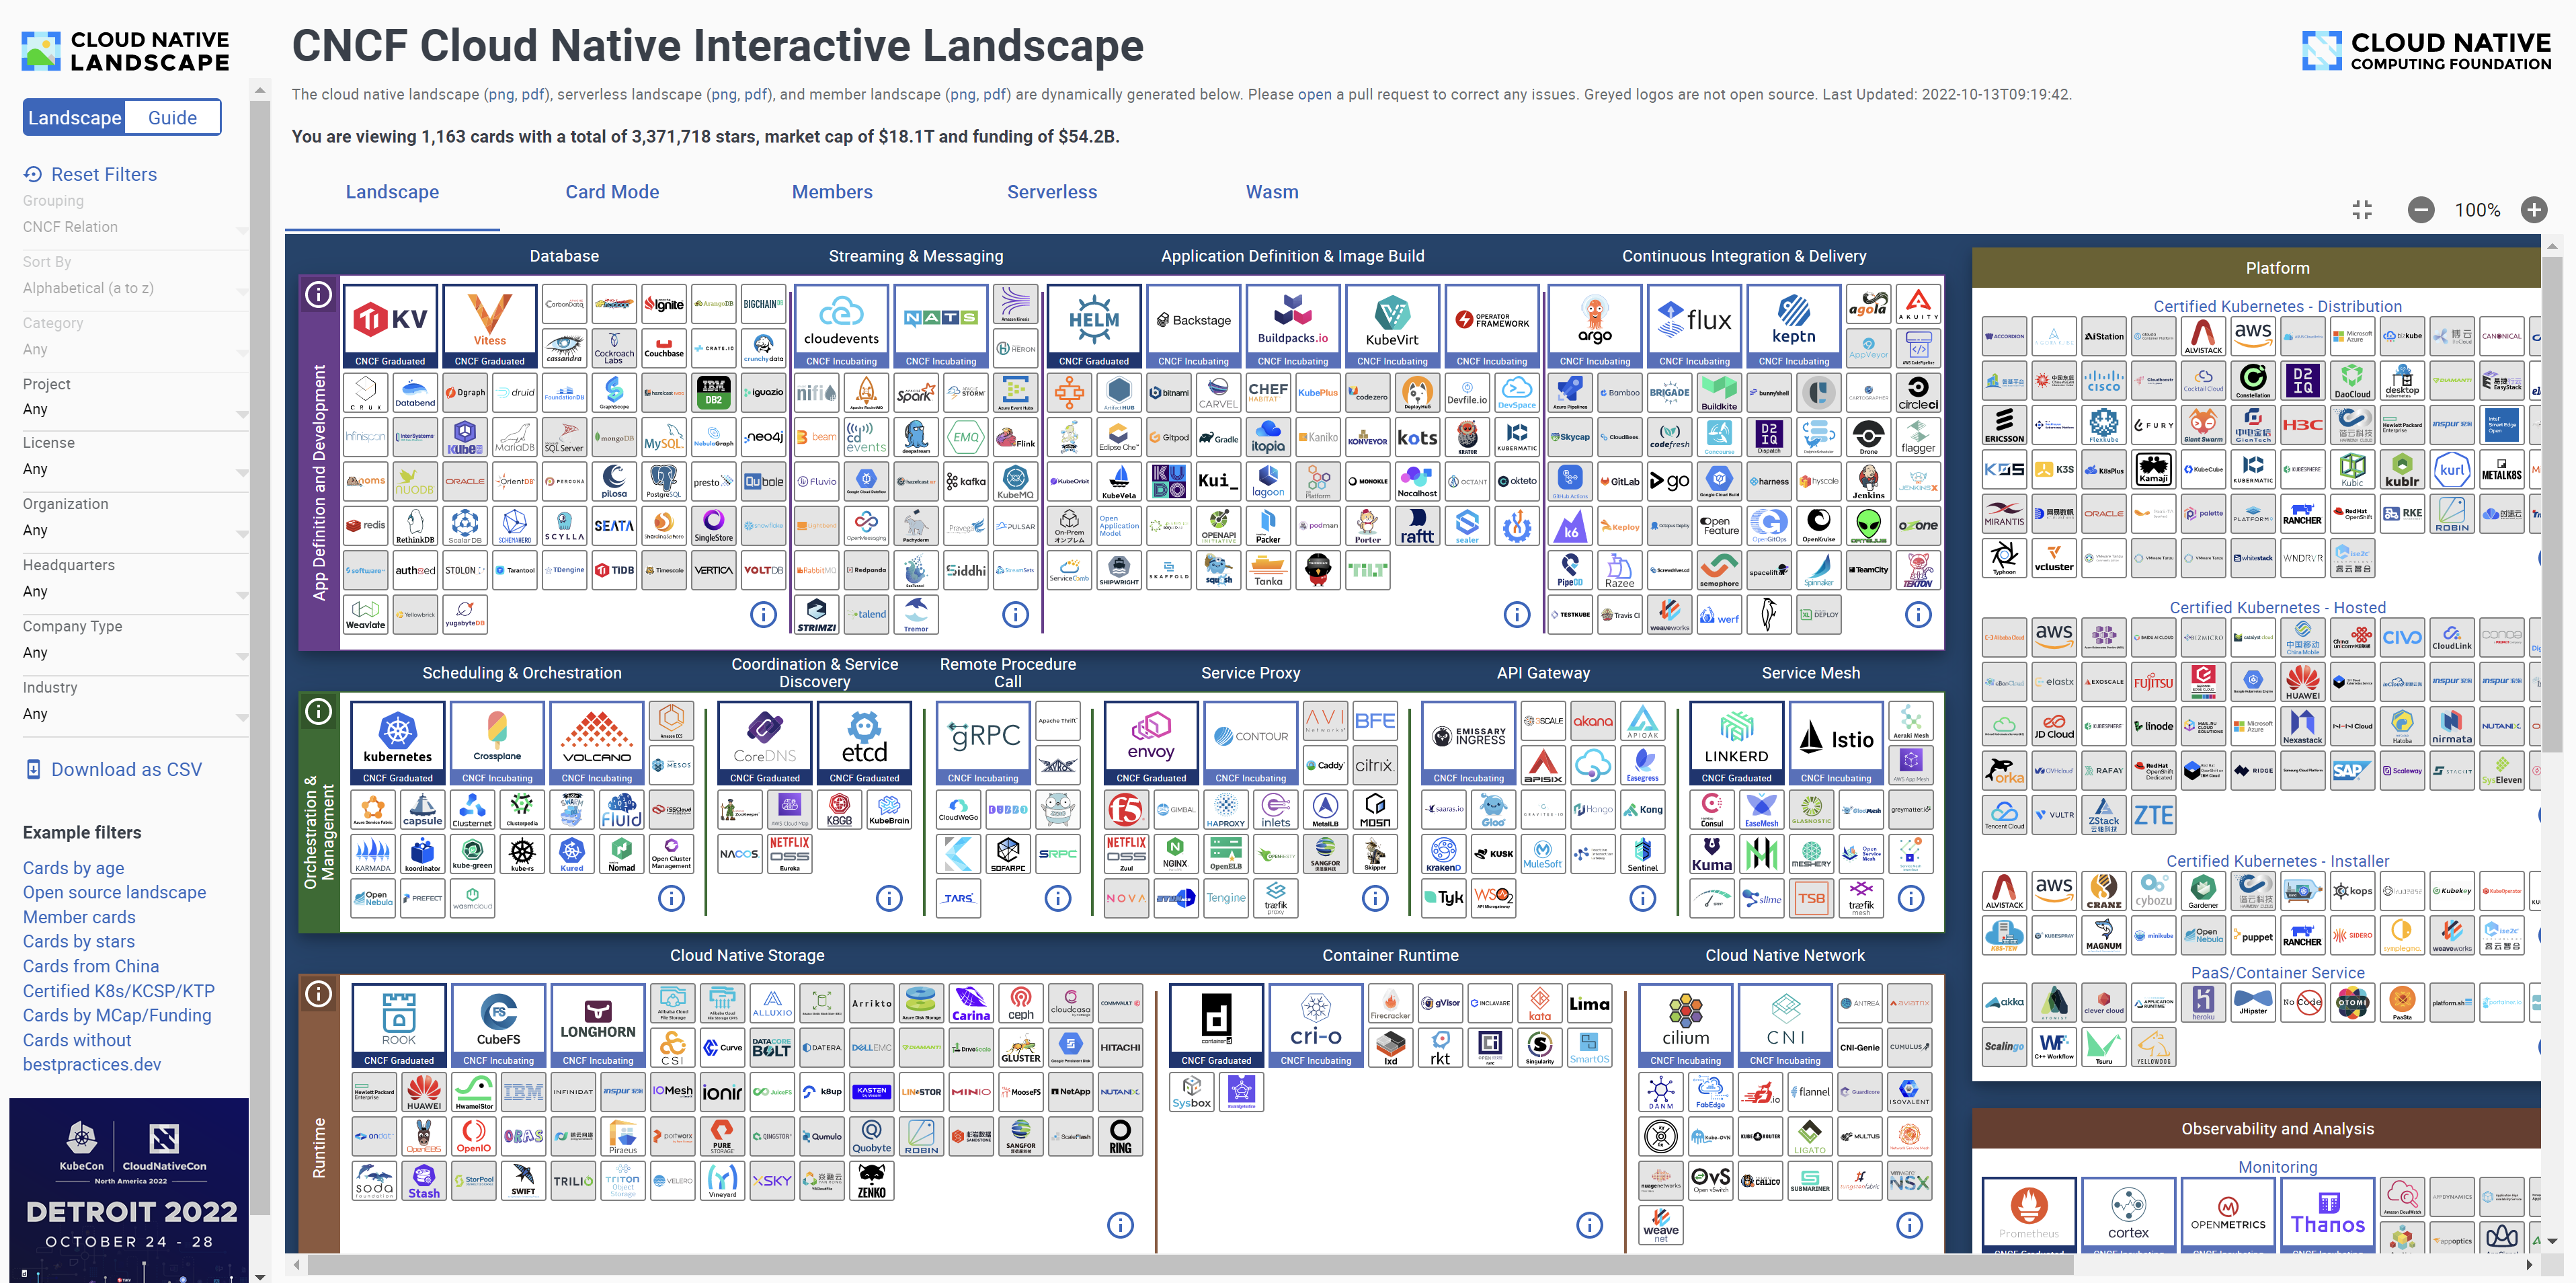The width and height of the screenshot is (2576, 1283).
Task: Open the Operator Framework card
Action: (x=1492, y=326)
